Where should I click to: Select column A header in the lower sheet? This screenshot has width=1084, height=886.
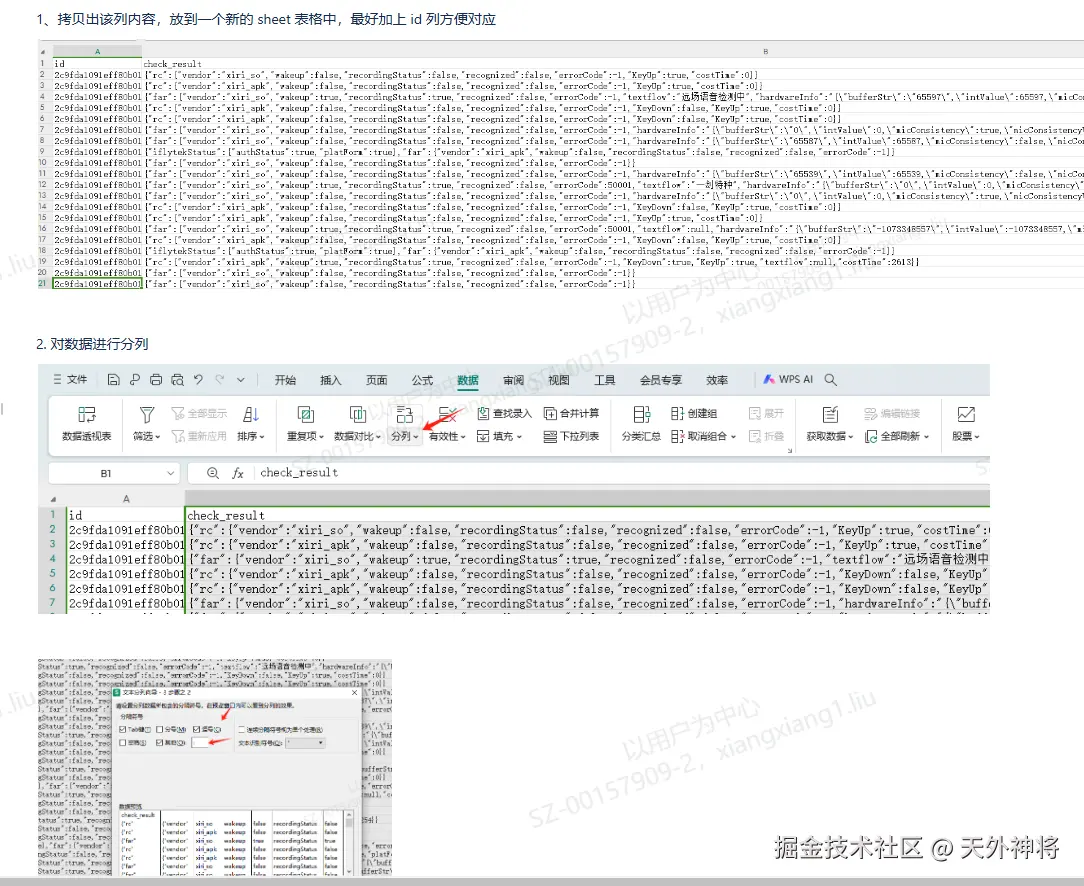point(126,499)
